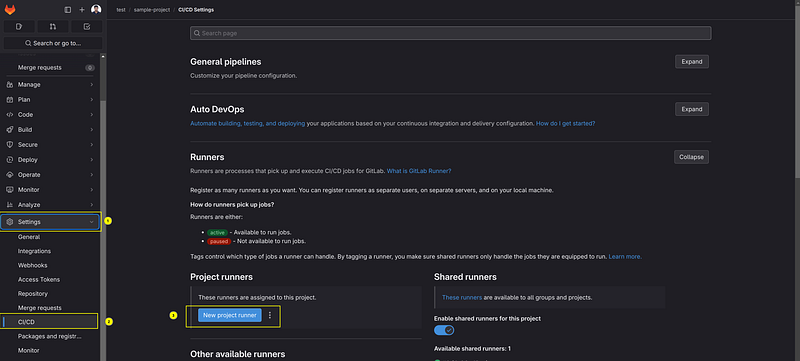
Task: Click the 'Other available runners' heading
Action: pyautogui.click(x=237, y=354)
